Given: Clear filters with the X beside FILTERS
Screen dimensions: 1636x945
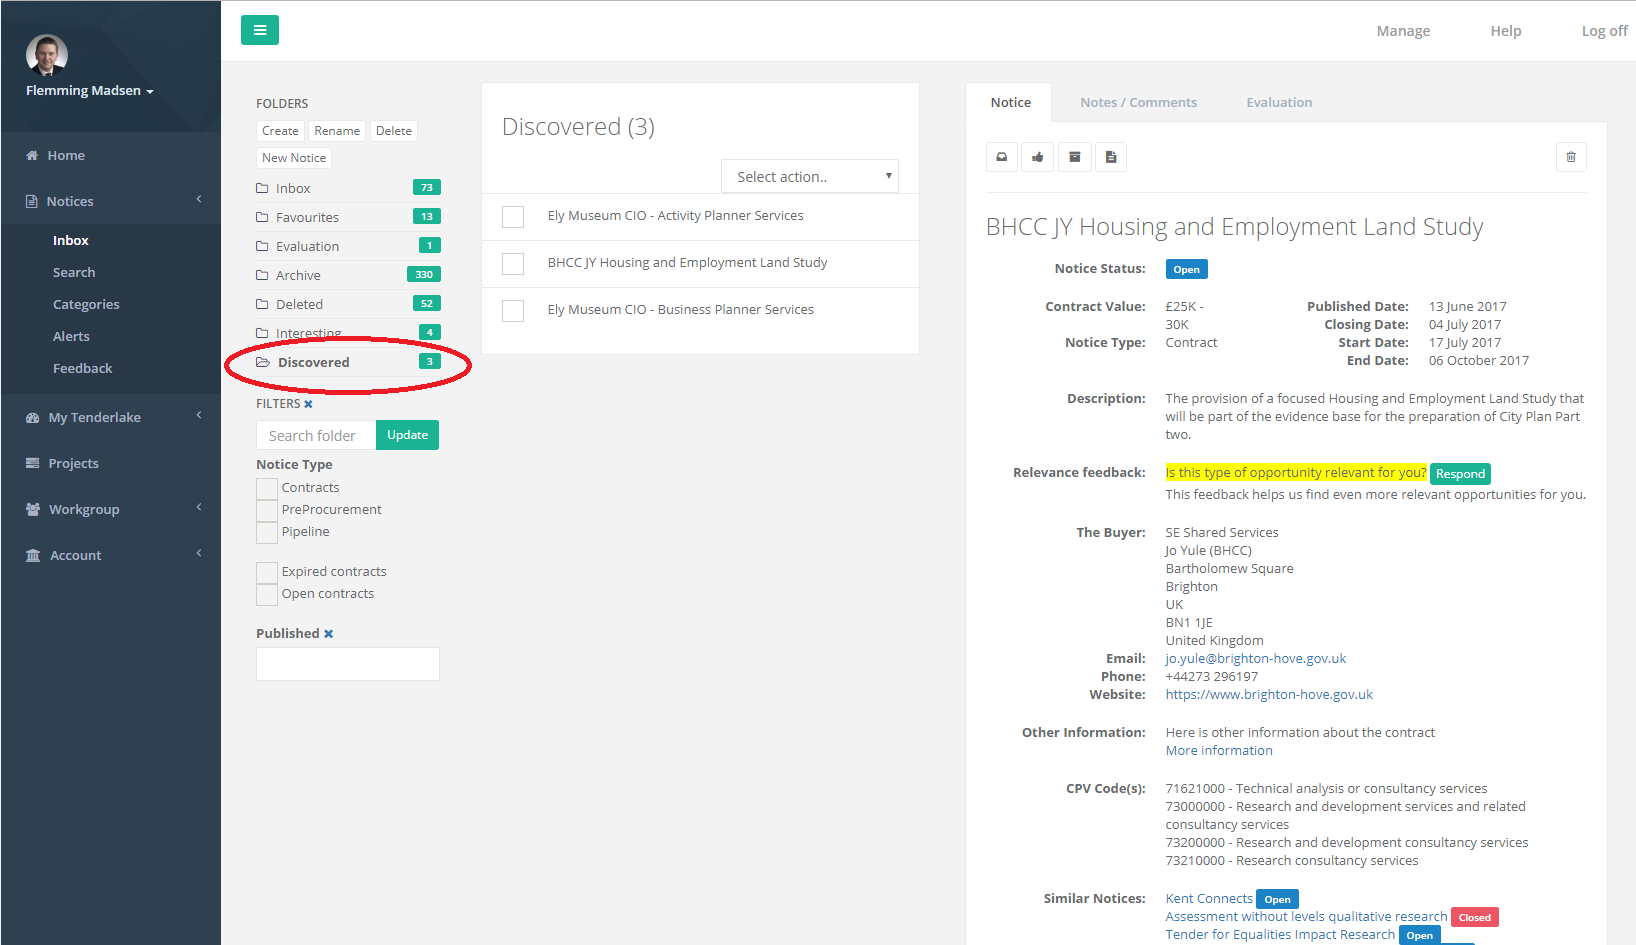Looking at the screenshot, I should point(308,404).
